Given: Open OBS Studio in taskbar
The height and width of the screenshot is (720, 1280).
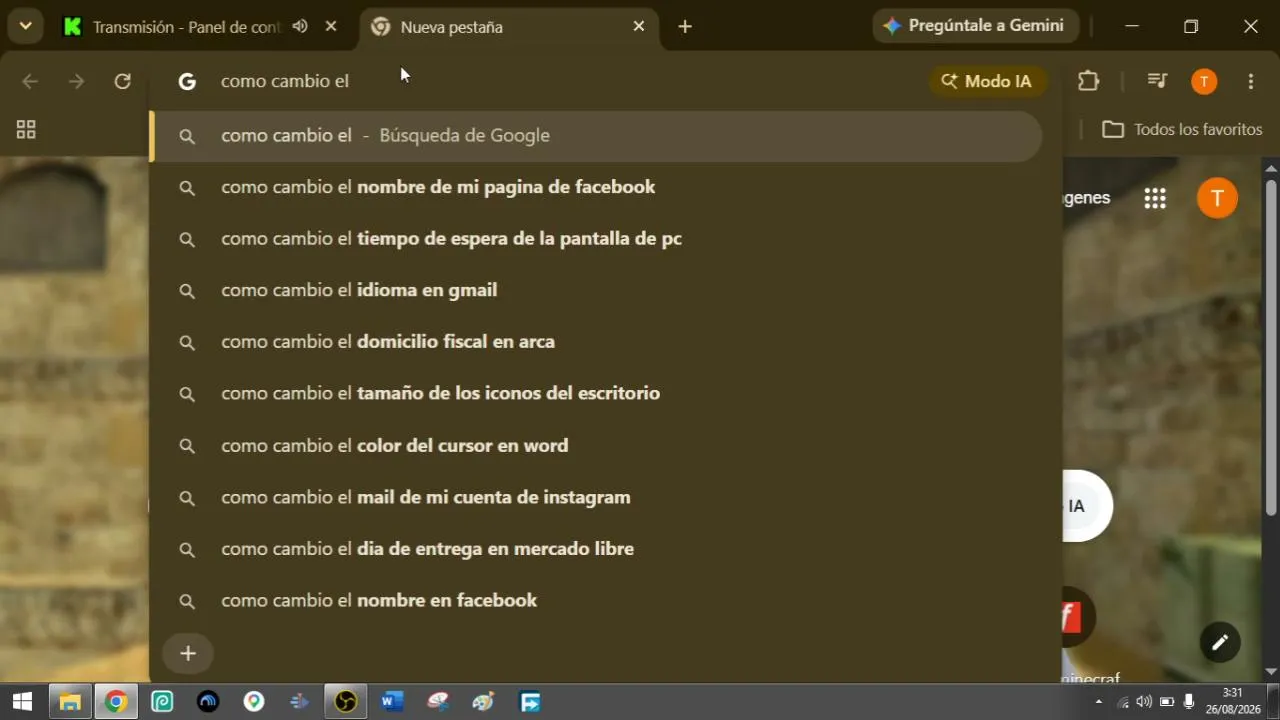Looking at the screenshot, I should [x=346, y=702].
